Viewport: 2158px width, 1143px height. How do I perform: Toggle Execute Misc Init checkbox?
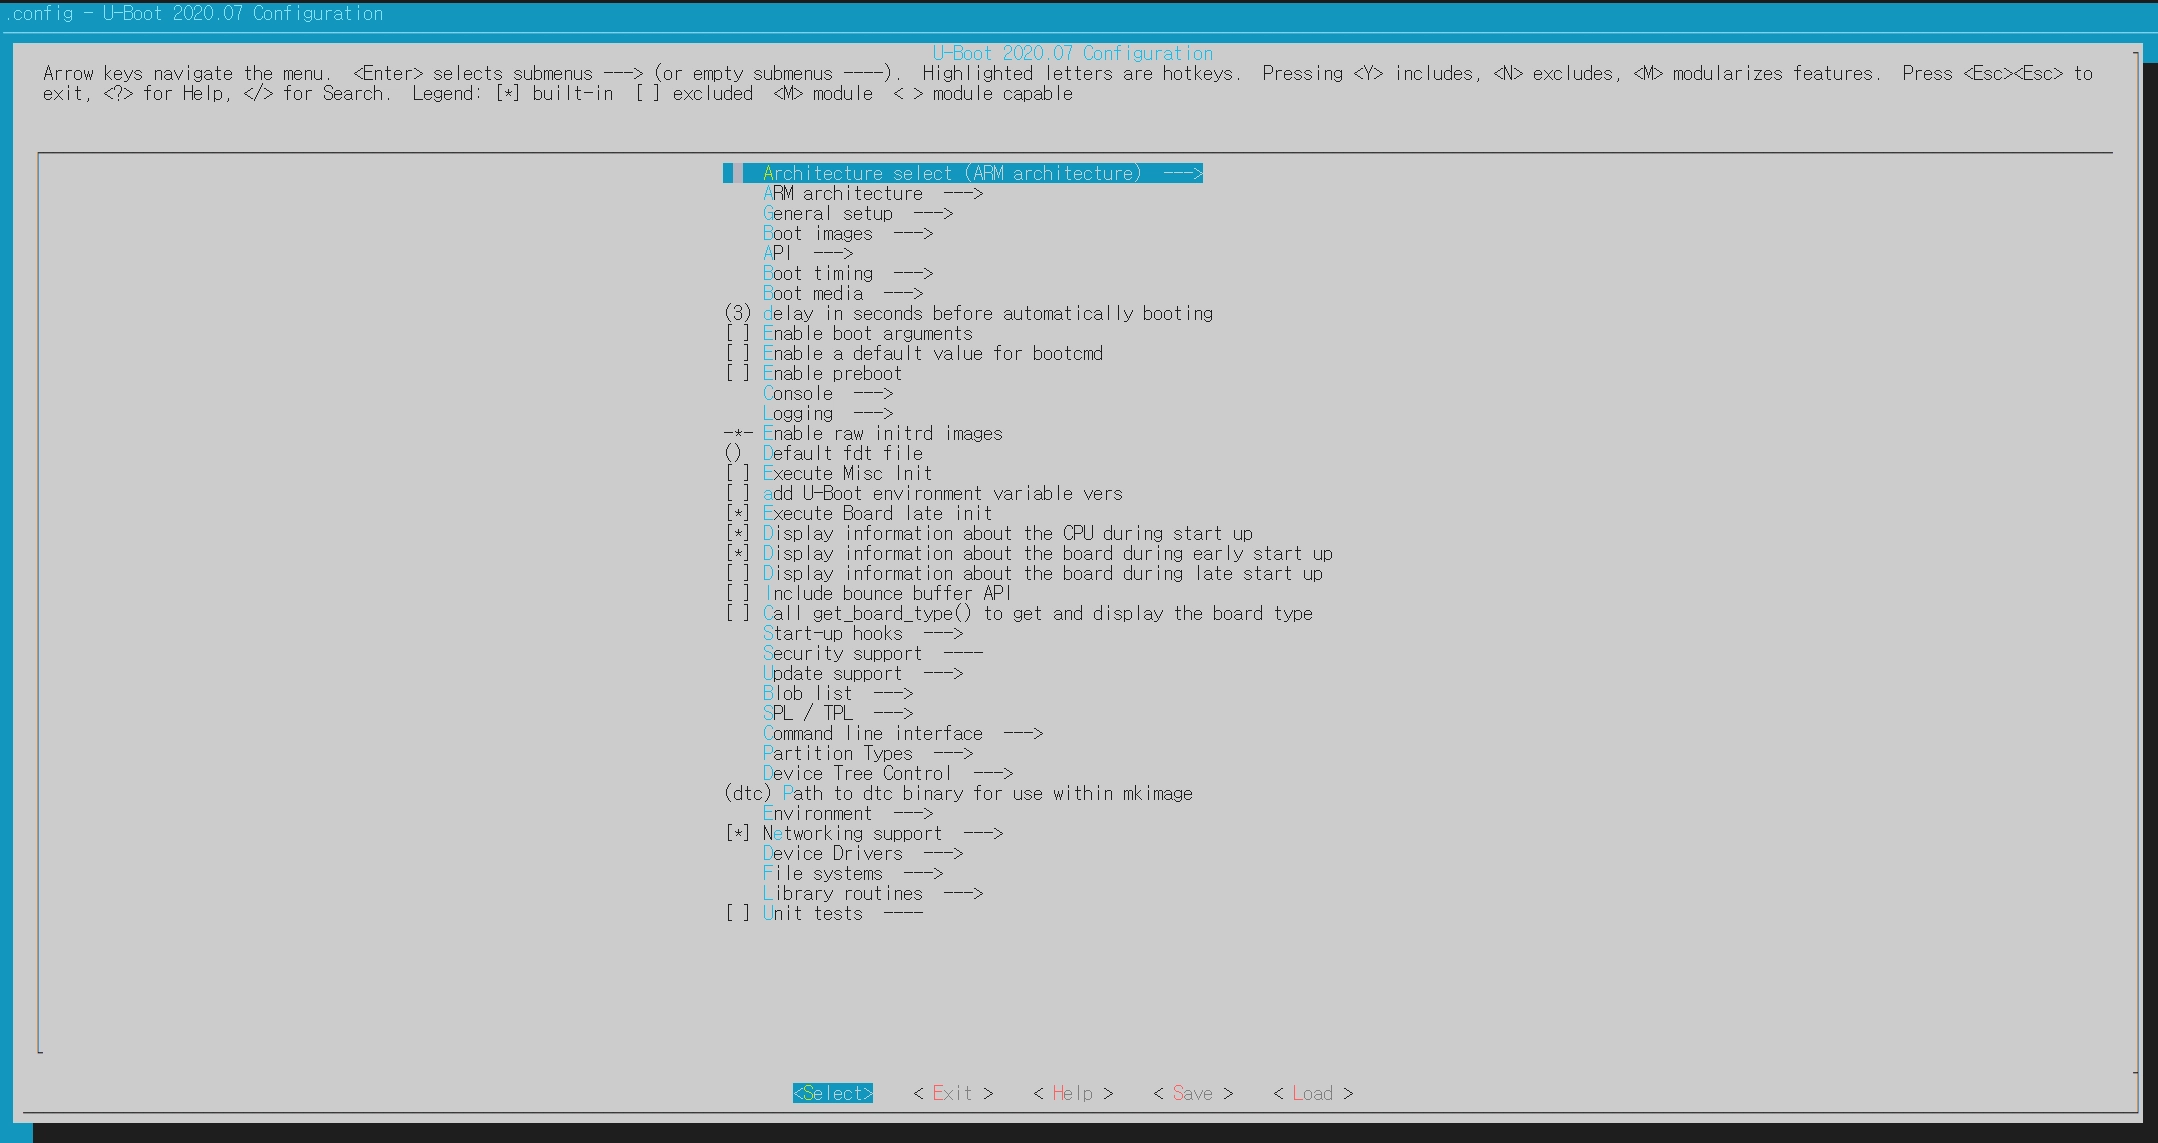[x=828, y=473]
